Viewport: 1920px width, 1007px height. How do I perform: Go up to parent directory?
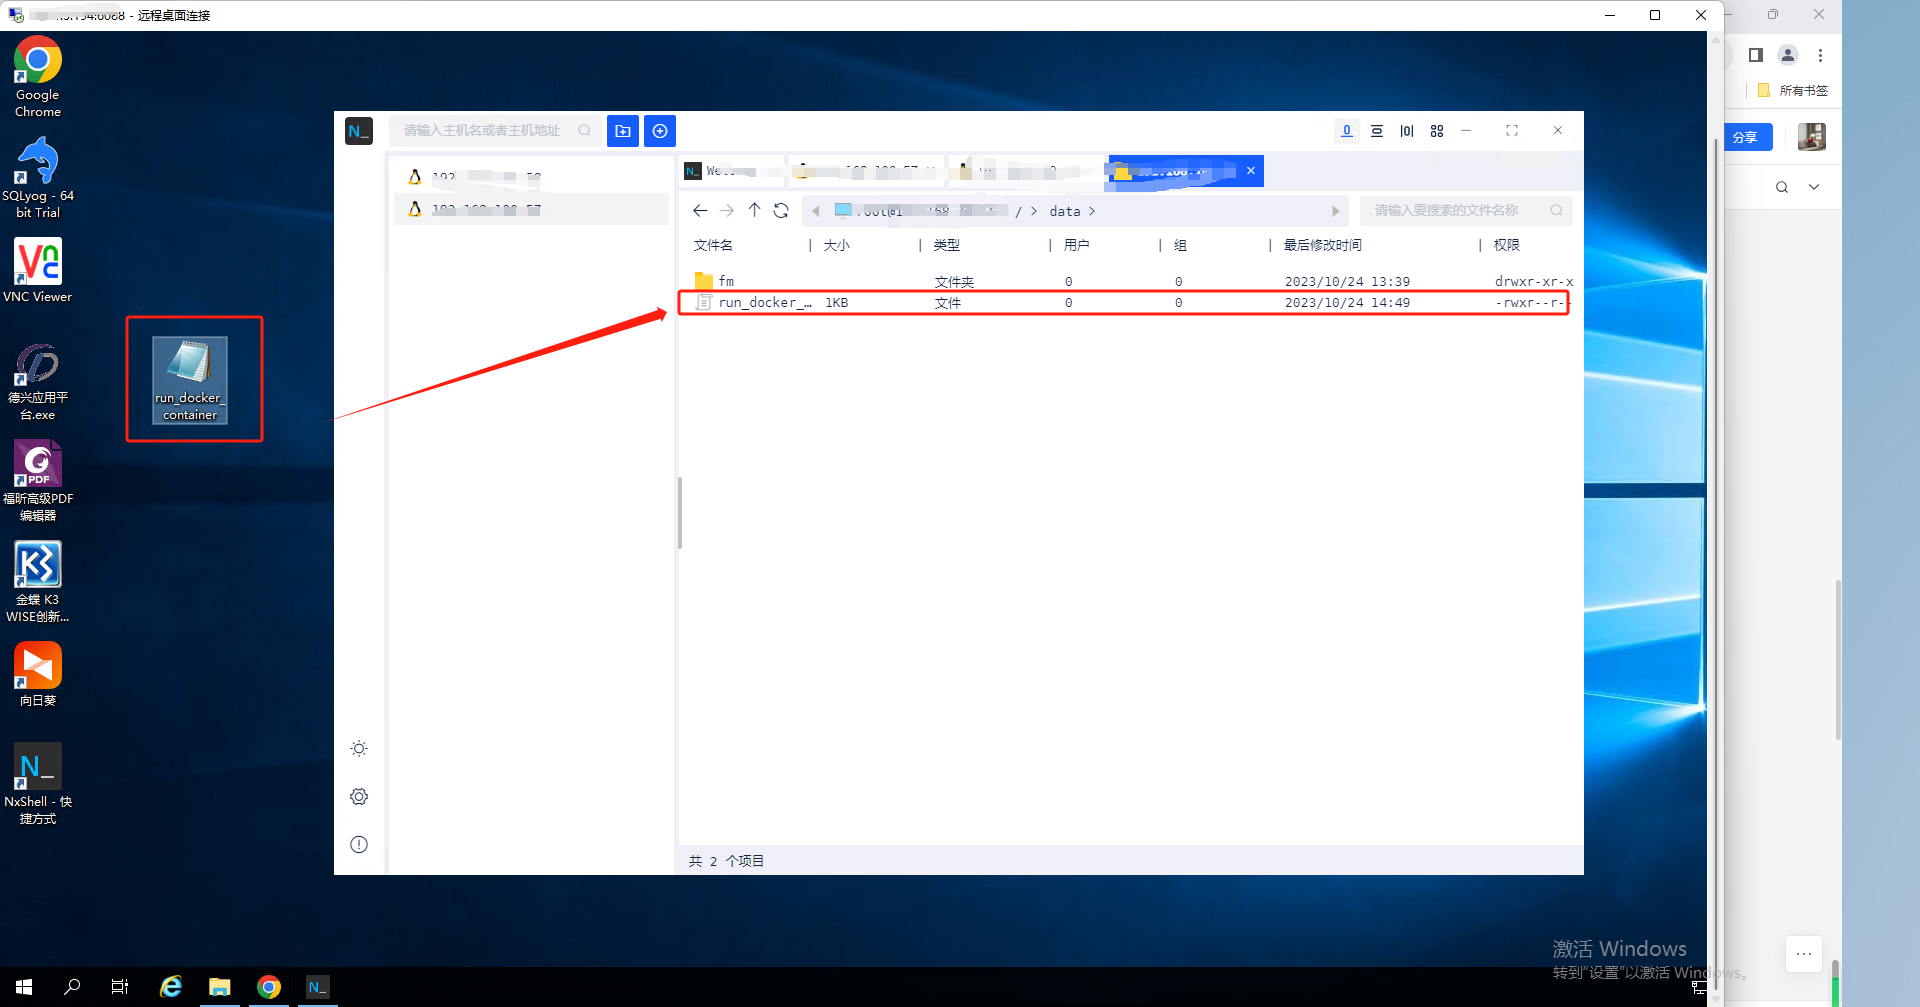point(754,210)
